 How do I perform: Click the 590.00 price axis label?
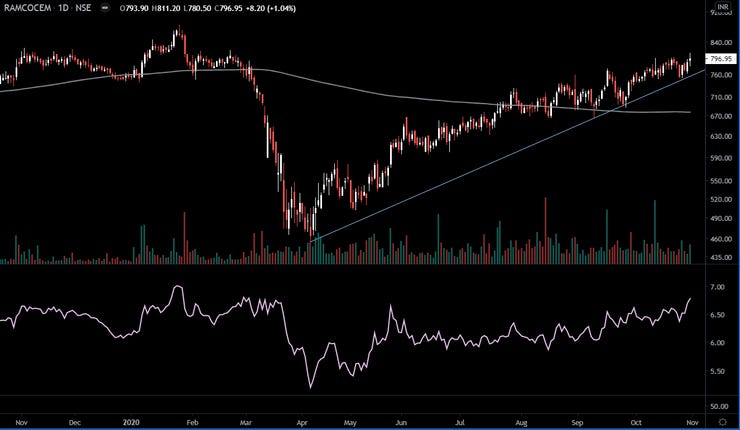tap(721, 158)
